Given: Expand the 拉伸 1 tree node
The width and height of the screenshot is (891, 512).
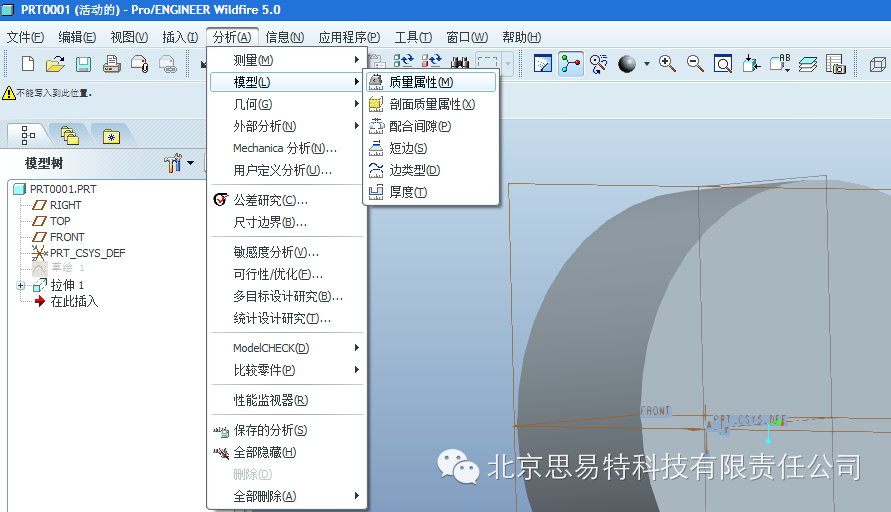Looking at the screenshot, I should (x=21, y=285).
